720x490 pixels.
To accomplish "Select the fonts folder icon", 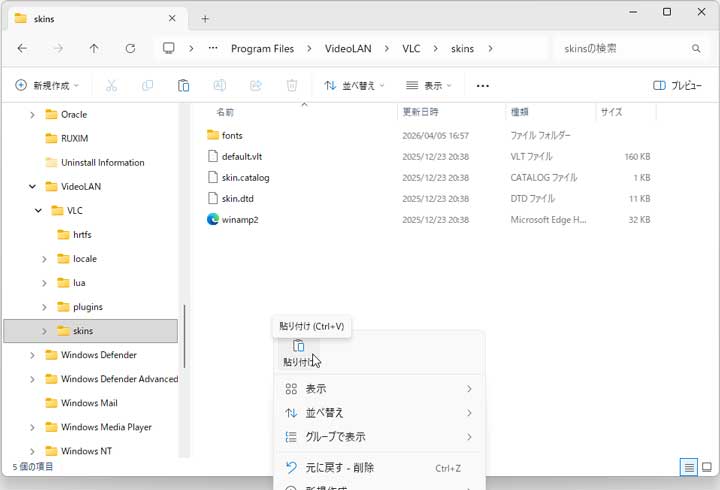I will point(213,135).
